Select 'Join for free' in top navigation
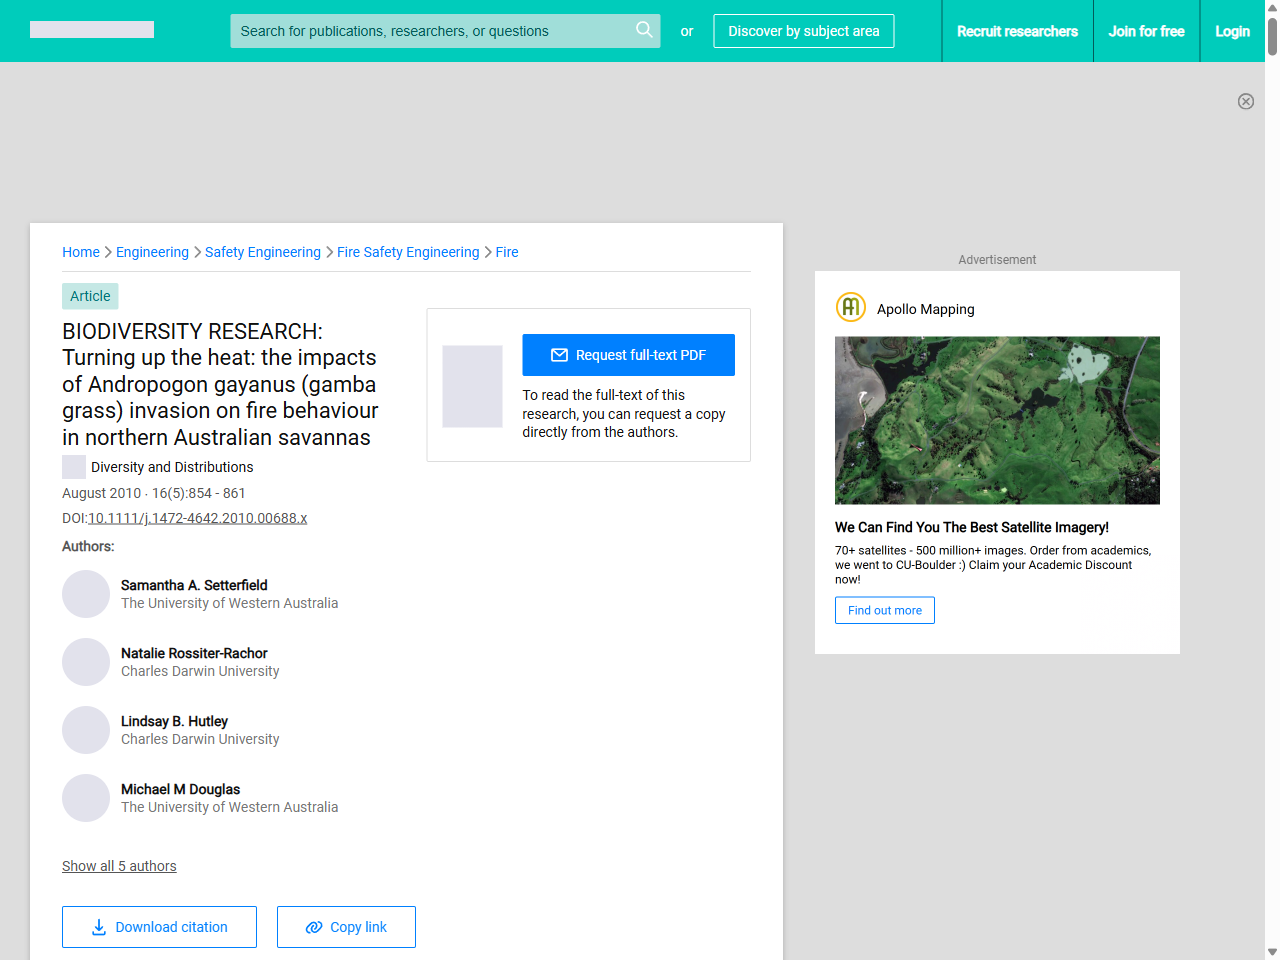The image size is (1280, 960). coord(1147,31)
